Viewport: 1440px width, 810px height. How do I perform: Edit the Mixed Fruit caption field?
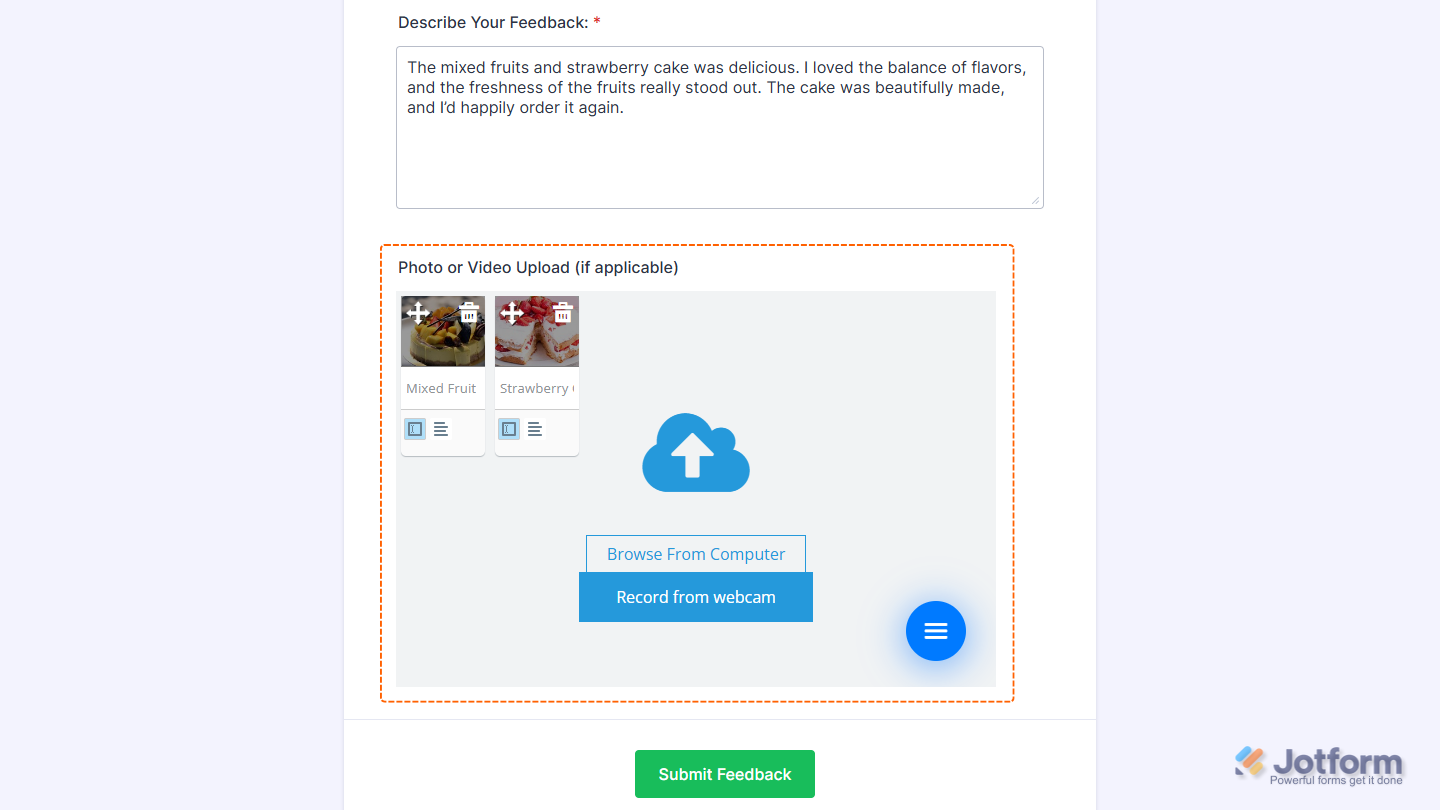point(442,388)
